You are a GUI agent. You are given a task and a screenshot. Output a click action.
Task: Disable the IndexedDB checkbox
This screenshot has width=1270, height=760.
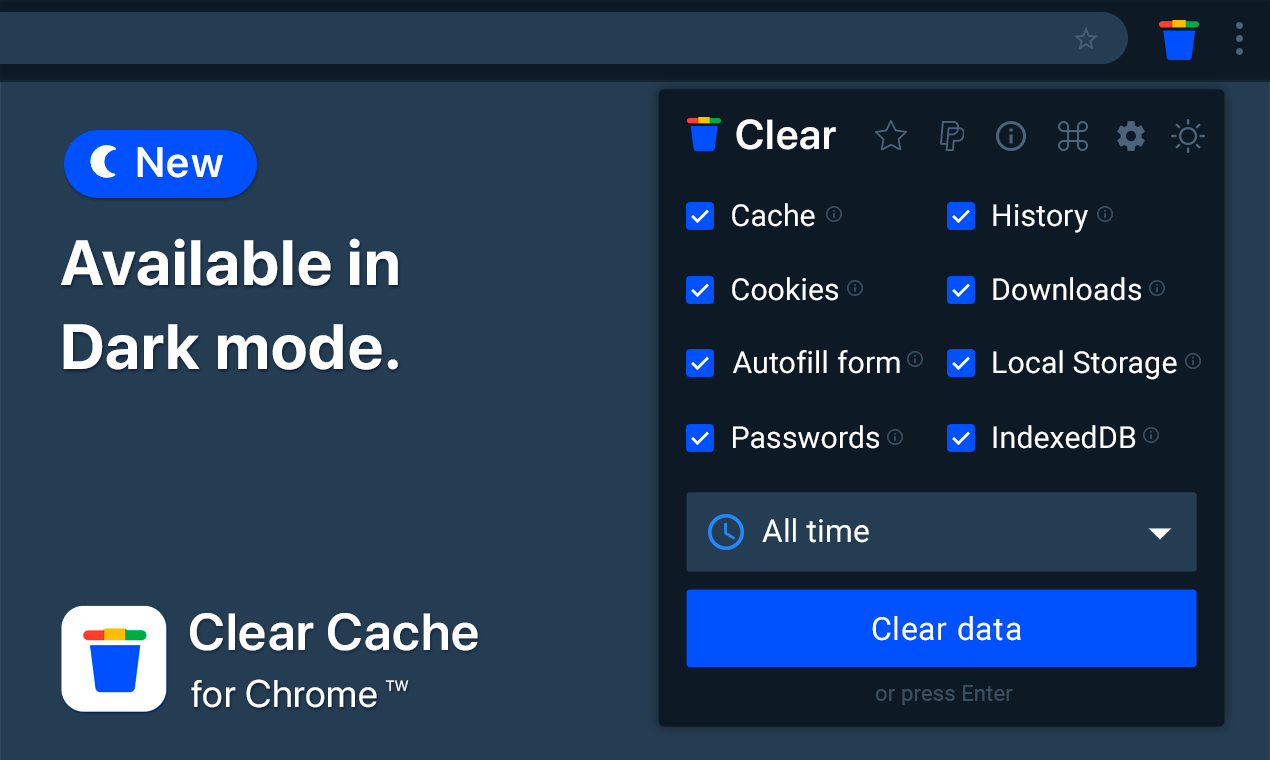(x=961, y=438)
